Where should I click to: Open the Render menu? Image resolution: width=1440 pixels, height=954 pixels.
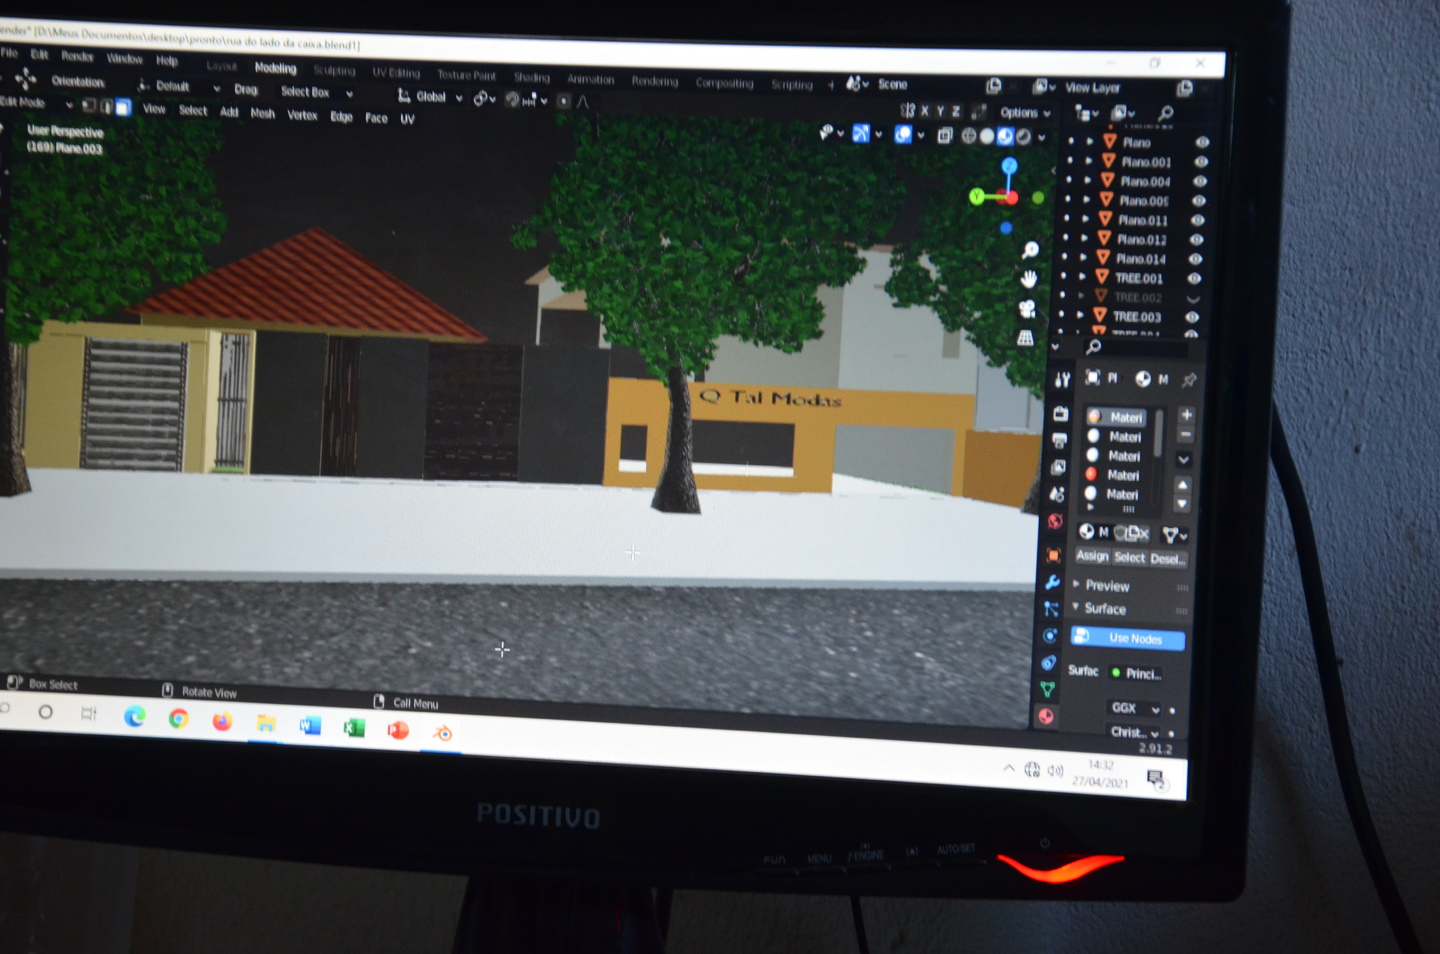pos(77,56)
